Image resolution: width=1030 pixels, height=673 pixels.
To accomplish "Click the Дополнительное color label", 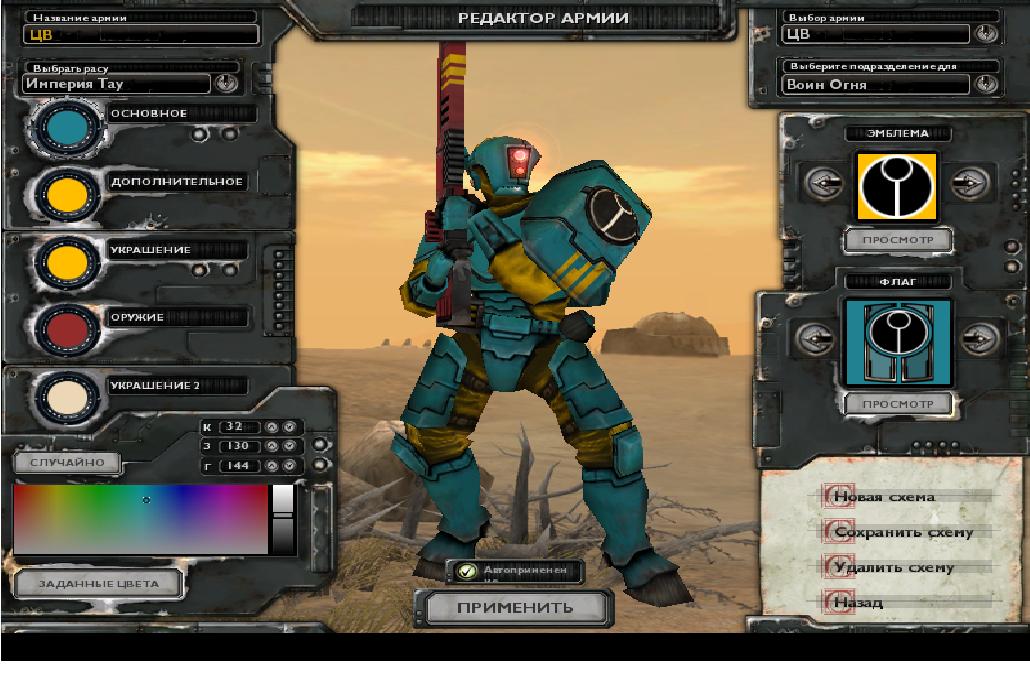I will 177,181.
